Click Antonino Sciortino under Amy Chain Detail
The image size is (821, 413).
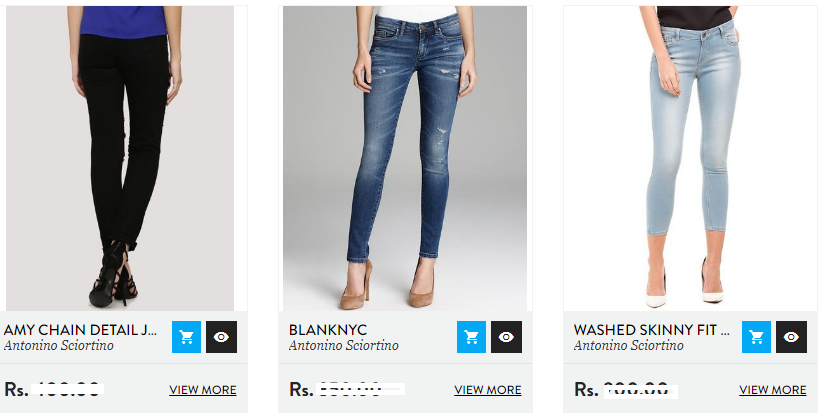[59, 345]
